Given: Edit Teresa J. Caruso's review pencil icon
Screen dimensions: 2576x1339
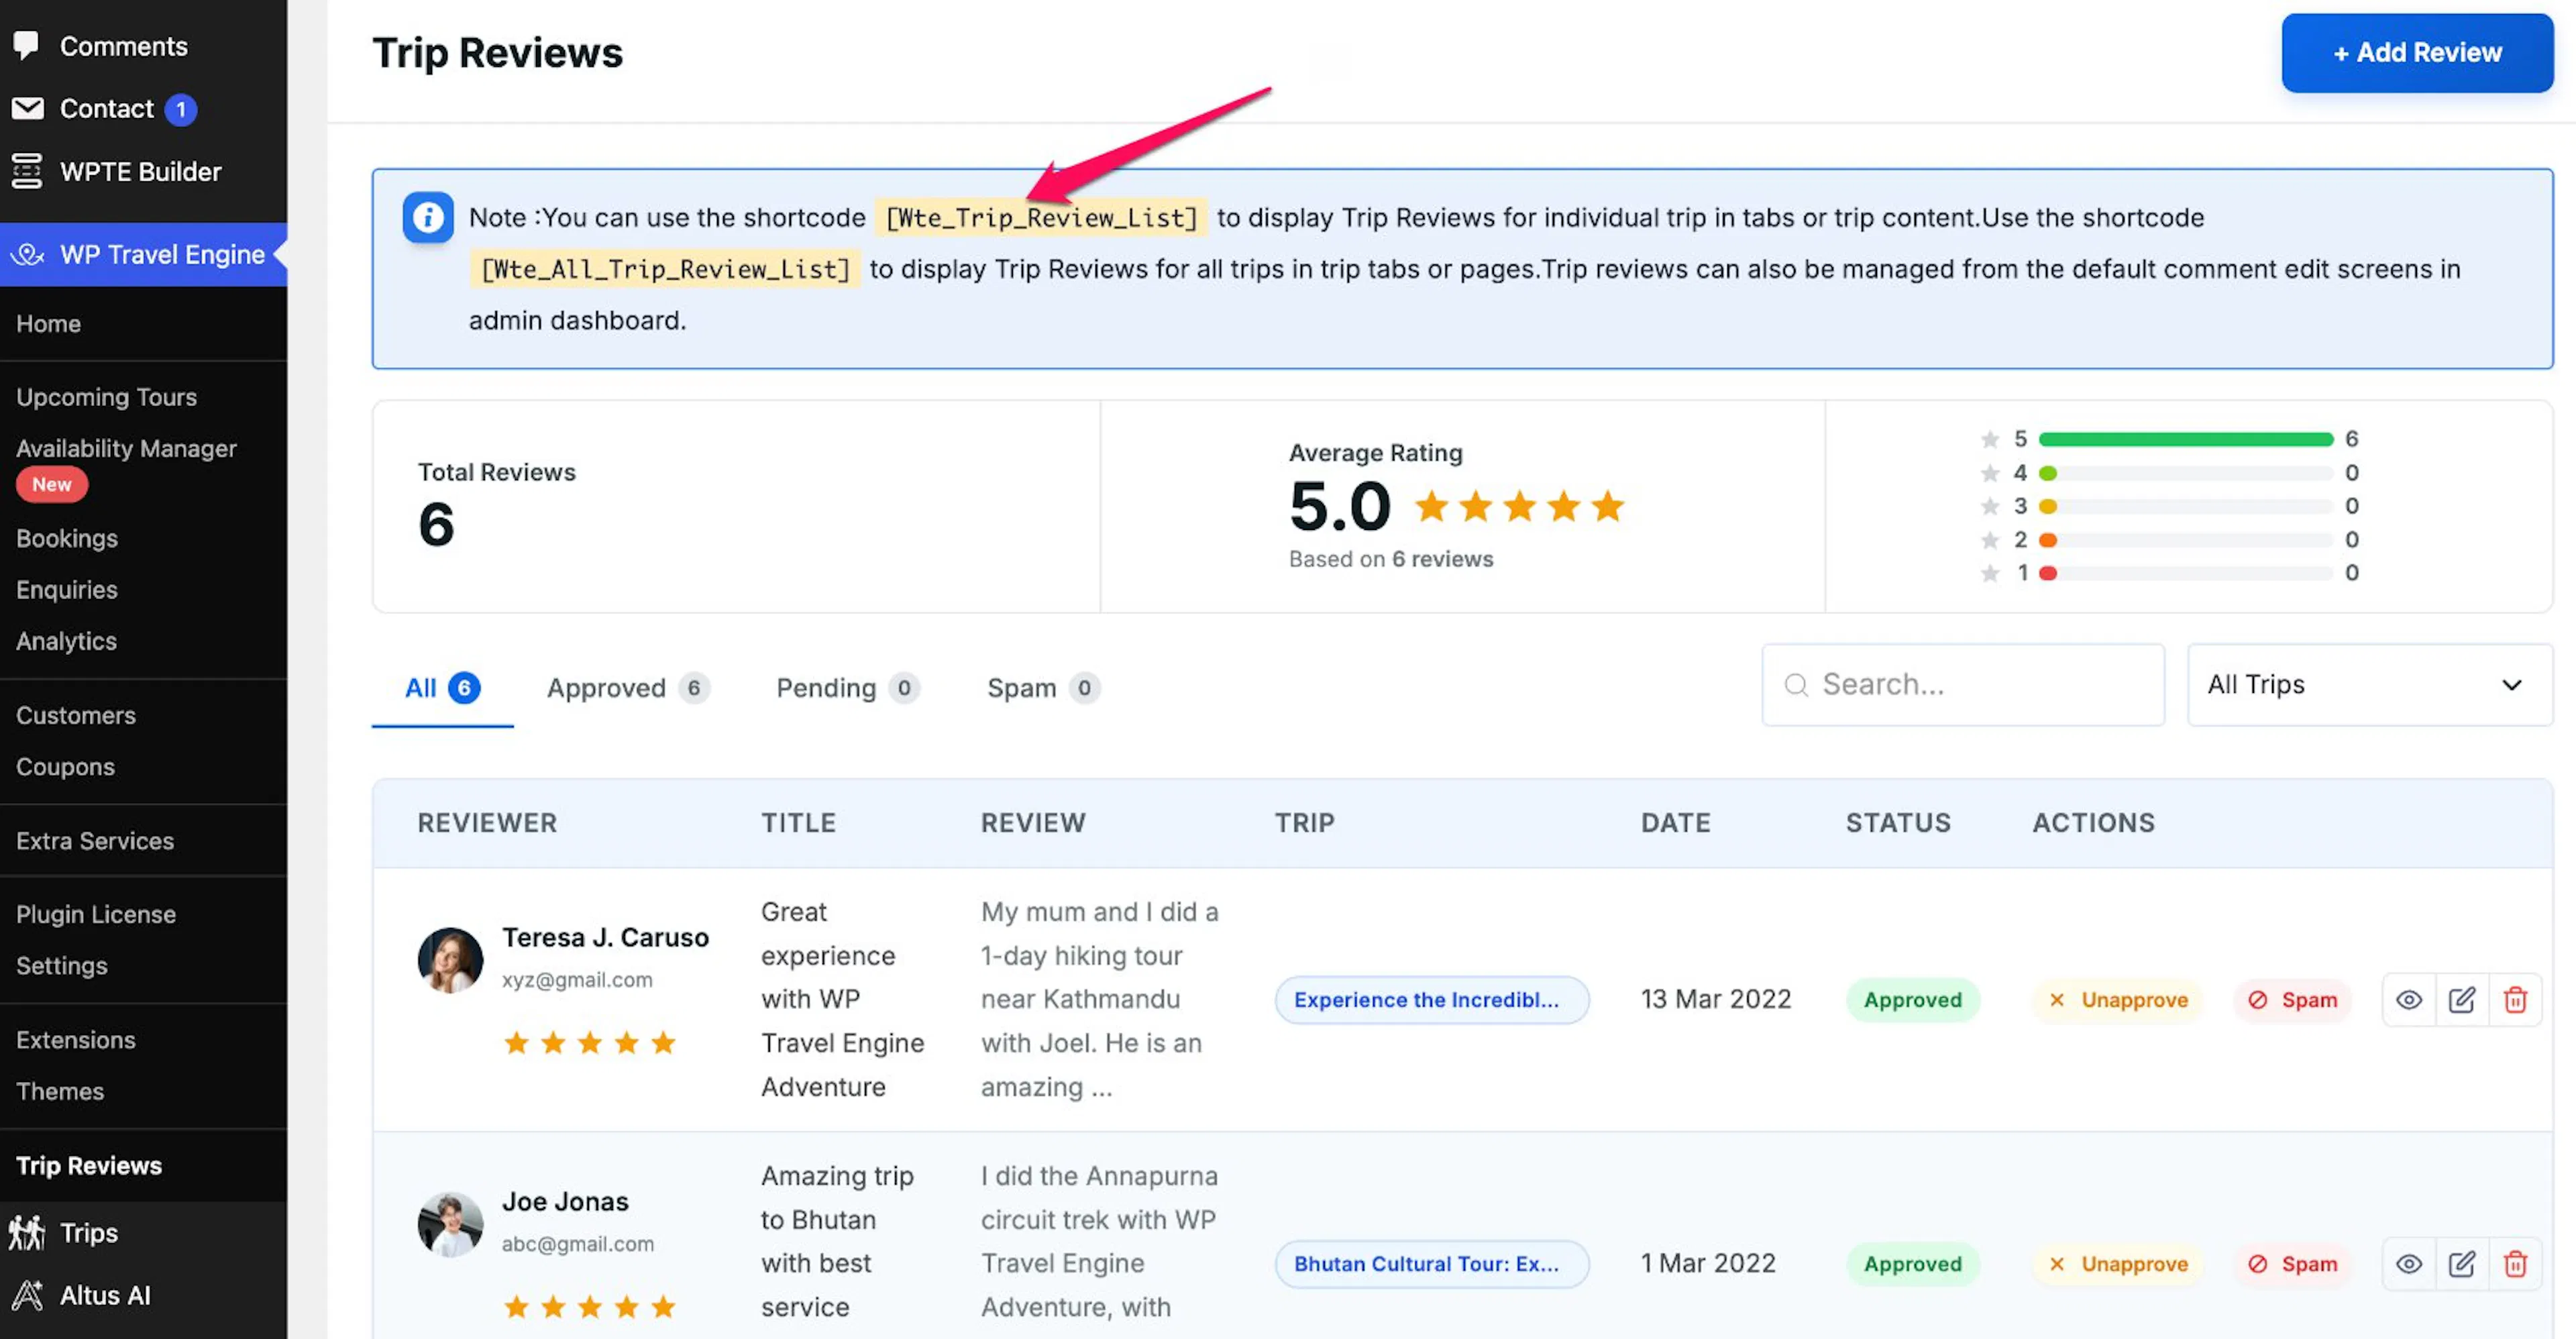Looking at the screenshot, I should click(2462, 999).
